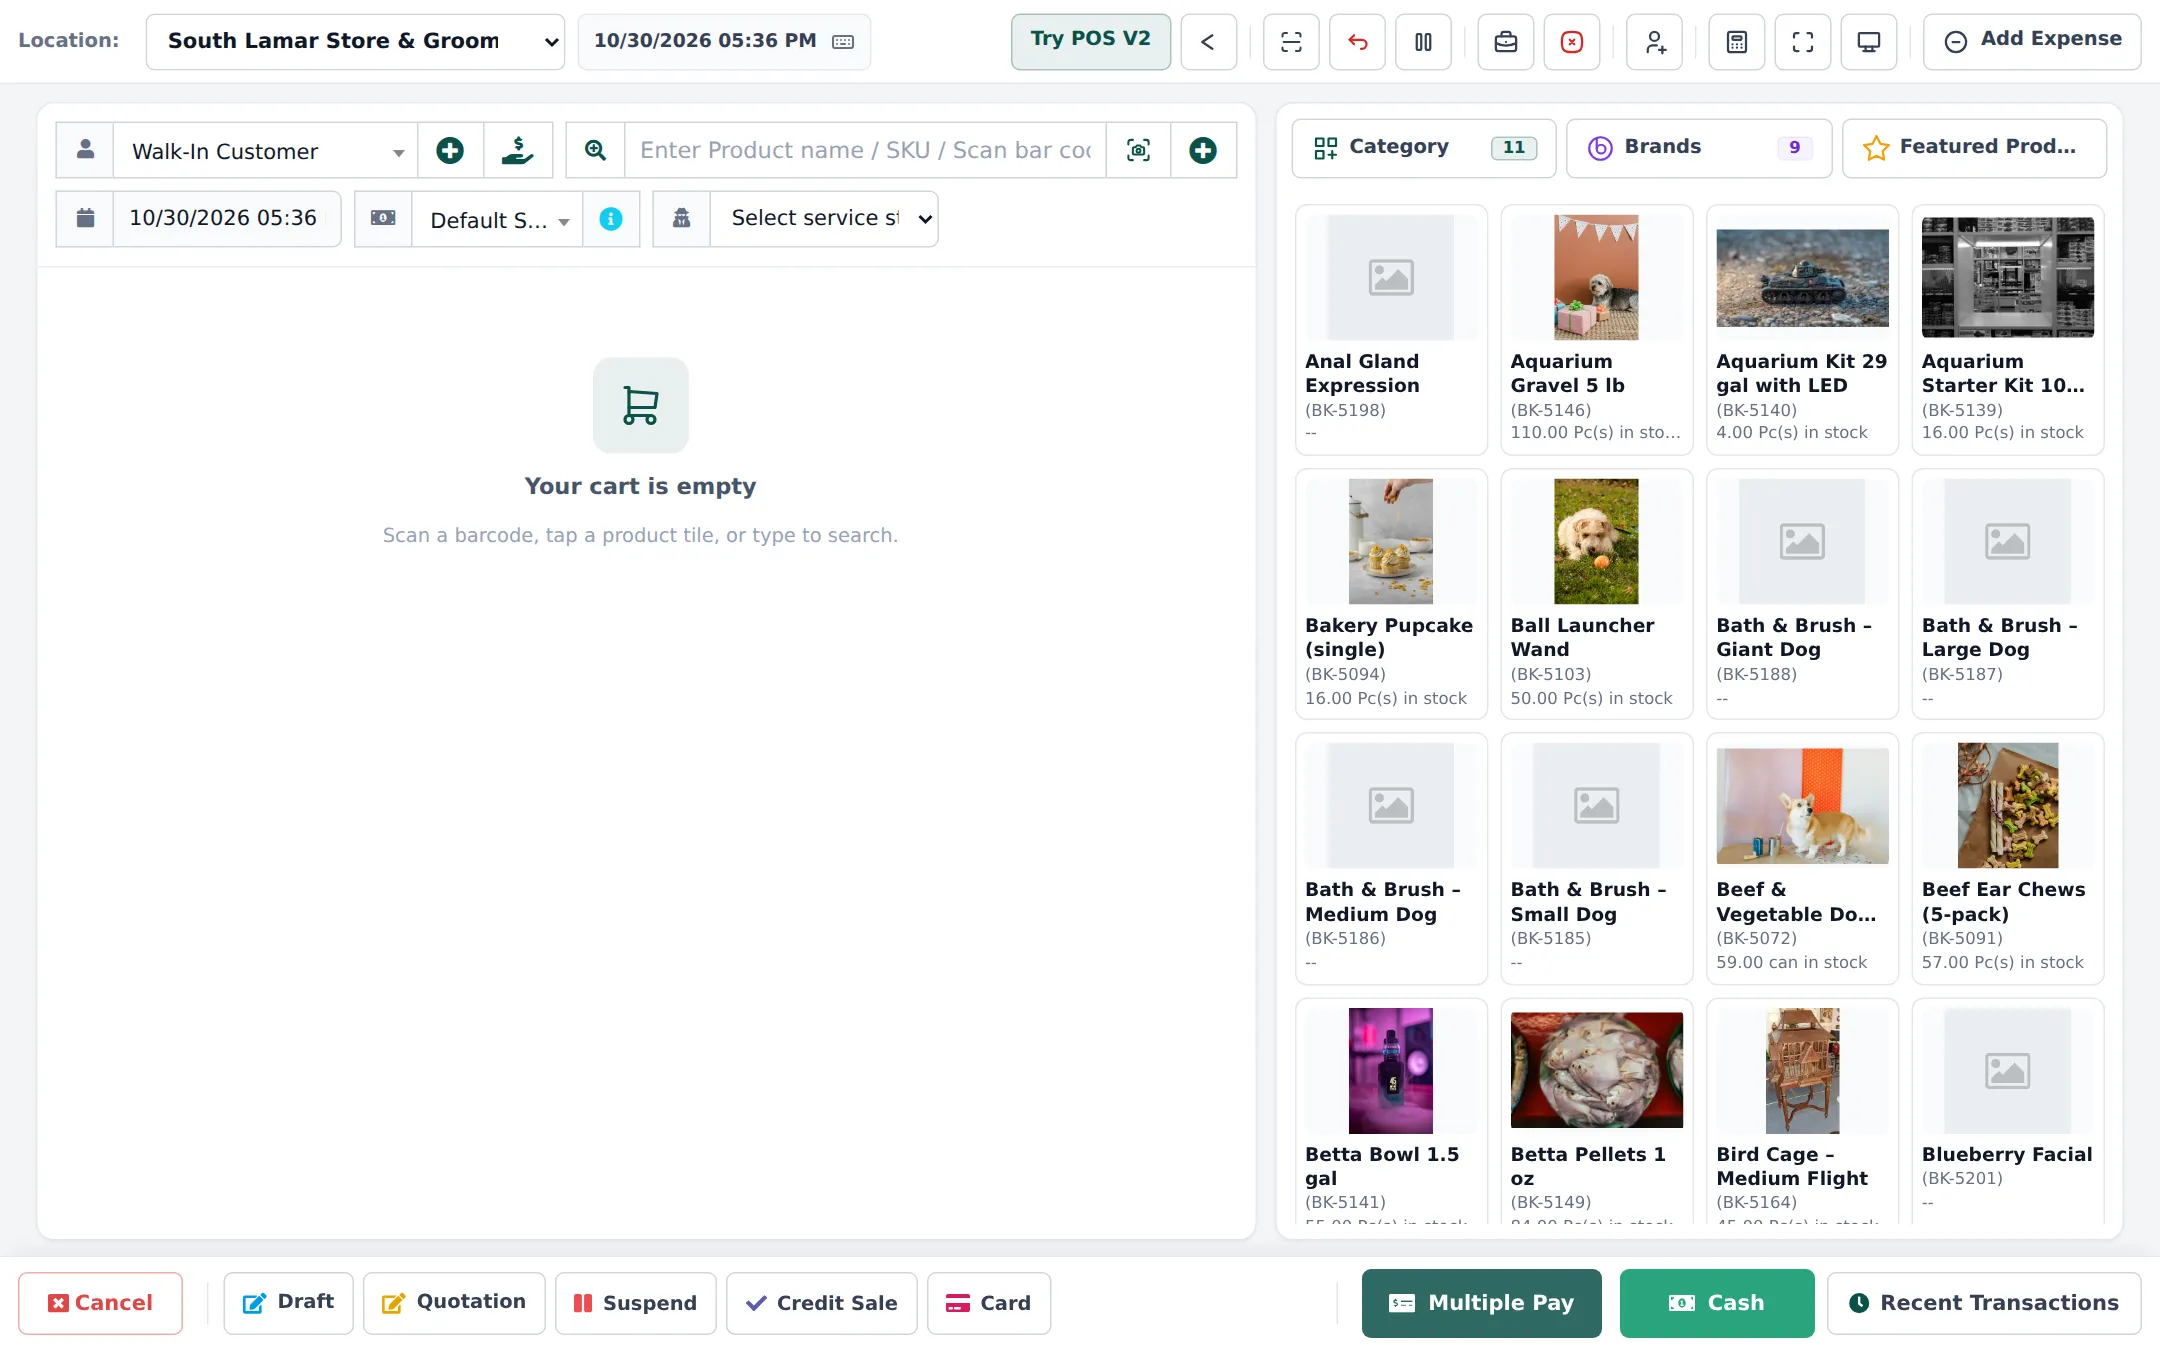
Task: Click the Quotation button
Action: (454, 1303)
